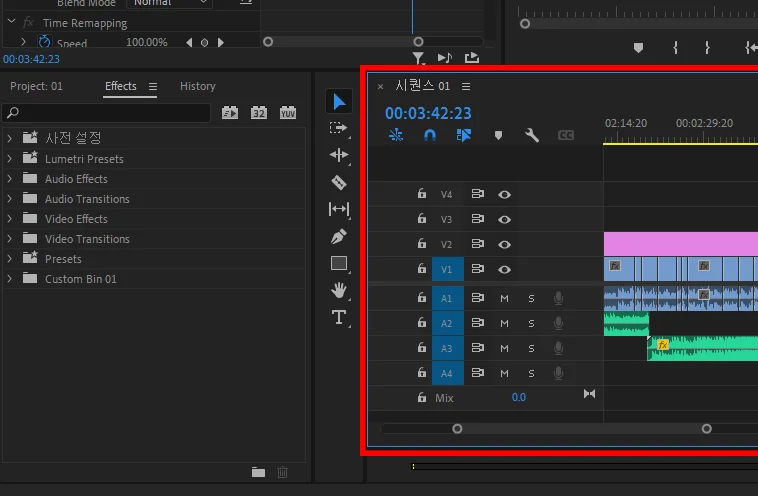Open Effects panel menu
Viewport: 758px width, 496px height.
coord(153,87)
